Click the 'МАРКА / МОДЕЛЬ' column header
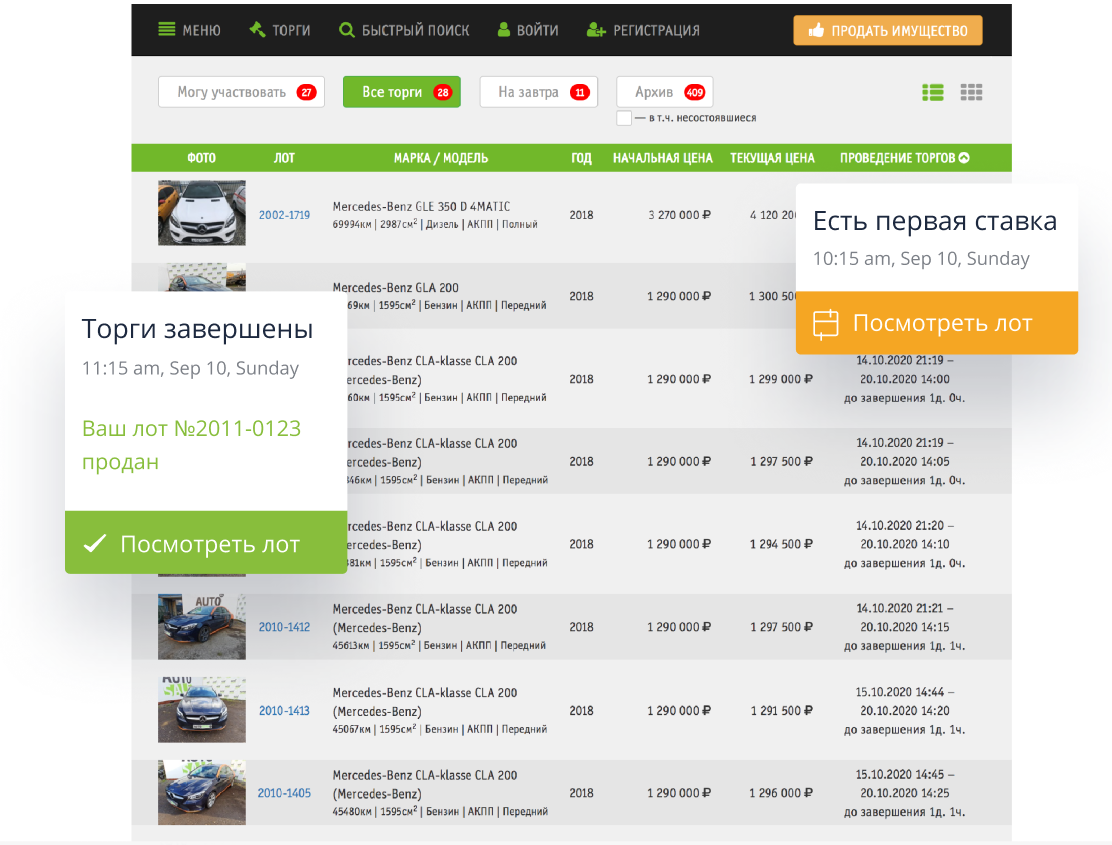 (x=441, y=157)
